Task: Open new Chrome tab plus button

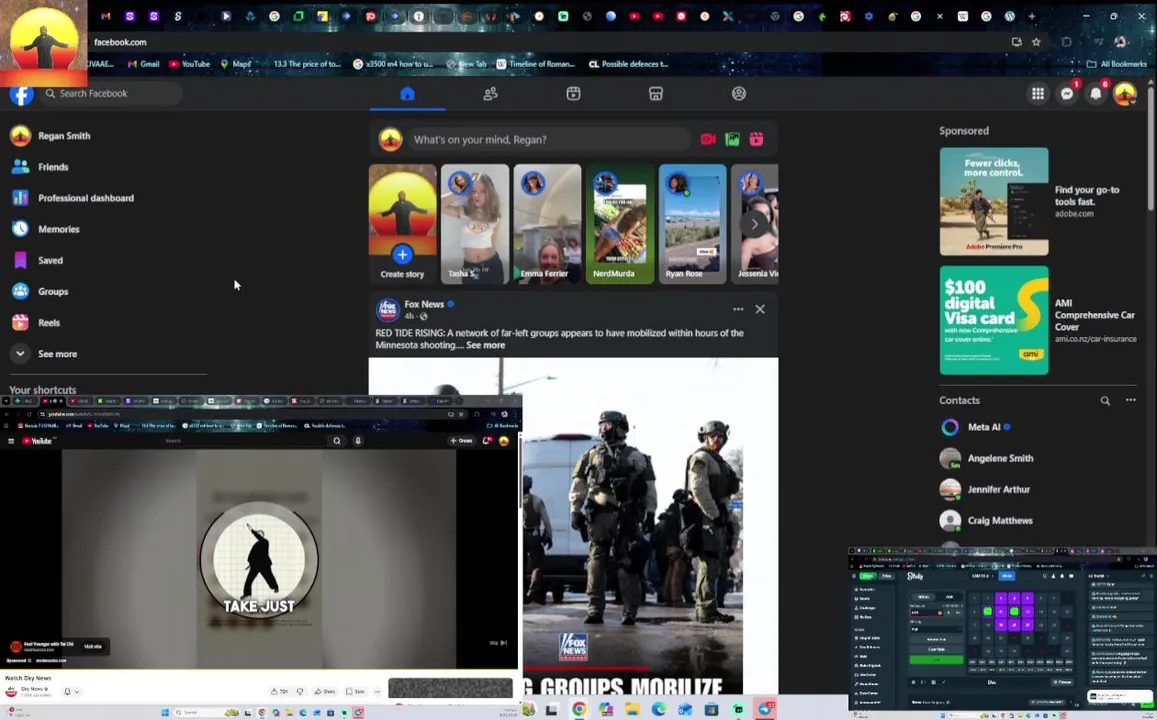Action: click(1032, 16)
